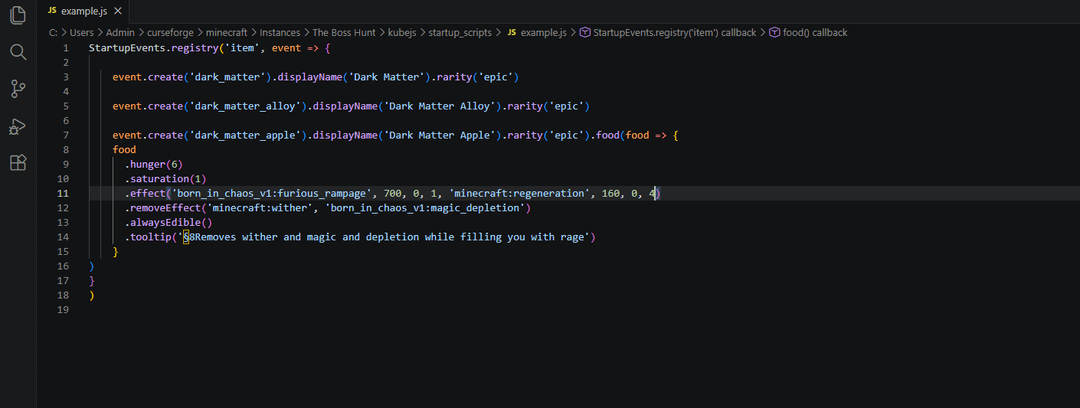Open the Search view icon
Viewport: 1080px width, 408px height.
point(17,52)
